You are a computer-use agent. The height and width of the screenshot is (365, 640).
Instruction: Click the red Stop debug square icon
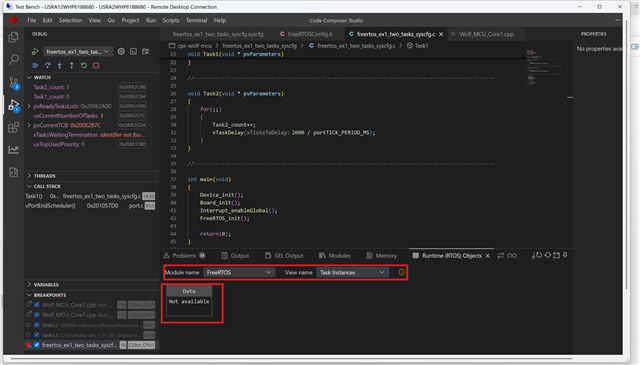96,65
